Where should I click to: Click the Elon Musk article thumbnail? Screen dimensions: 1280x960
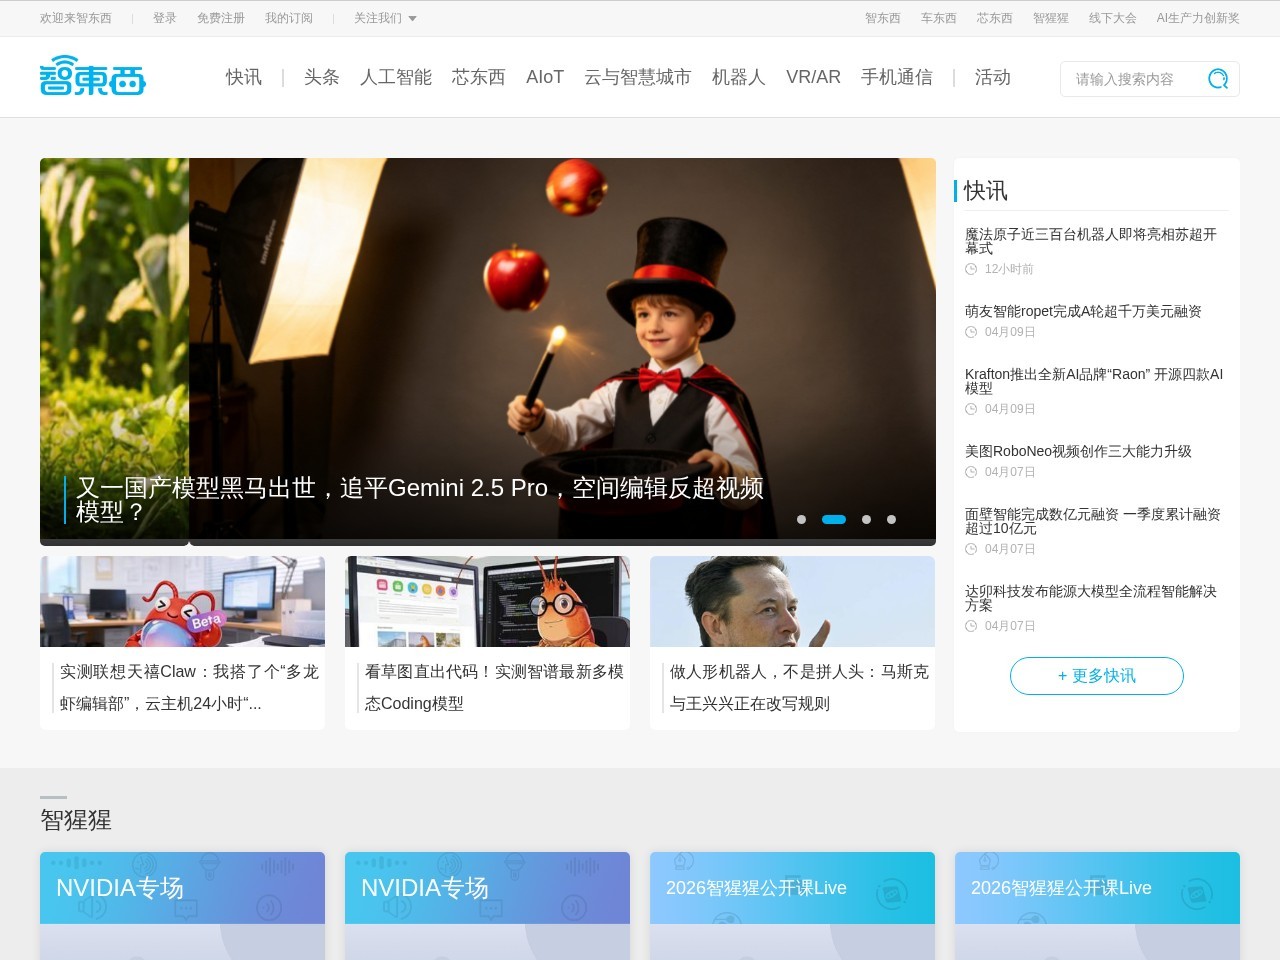click(791, 601)
